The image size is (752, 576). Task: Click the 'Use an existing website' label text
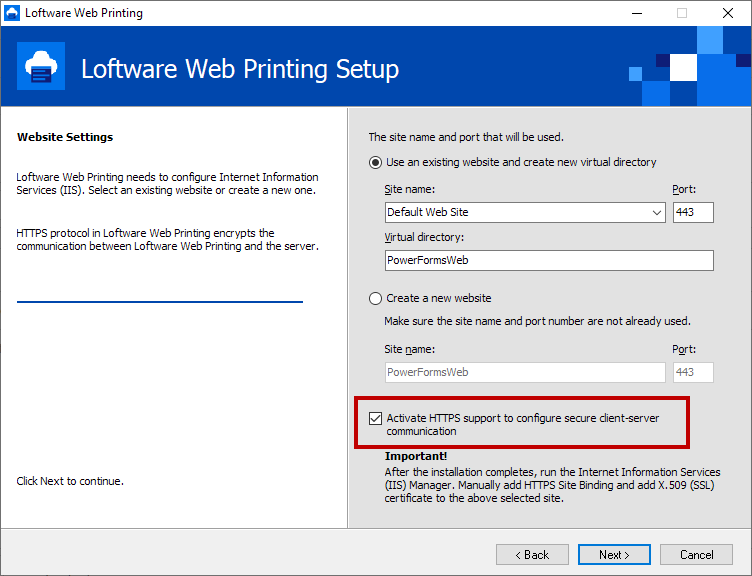pos(521,162)
